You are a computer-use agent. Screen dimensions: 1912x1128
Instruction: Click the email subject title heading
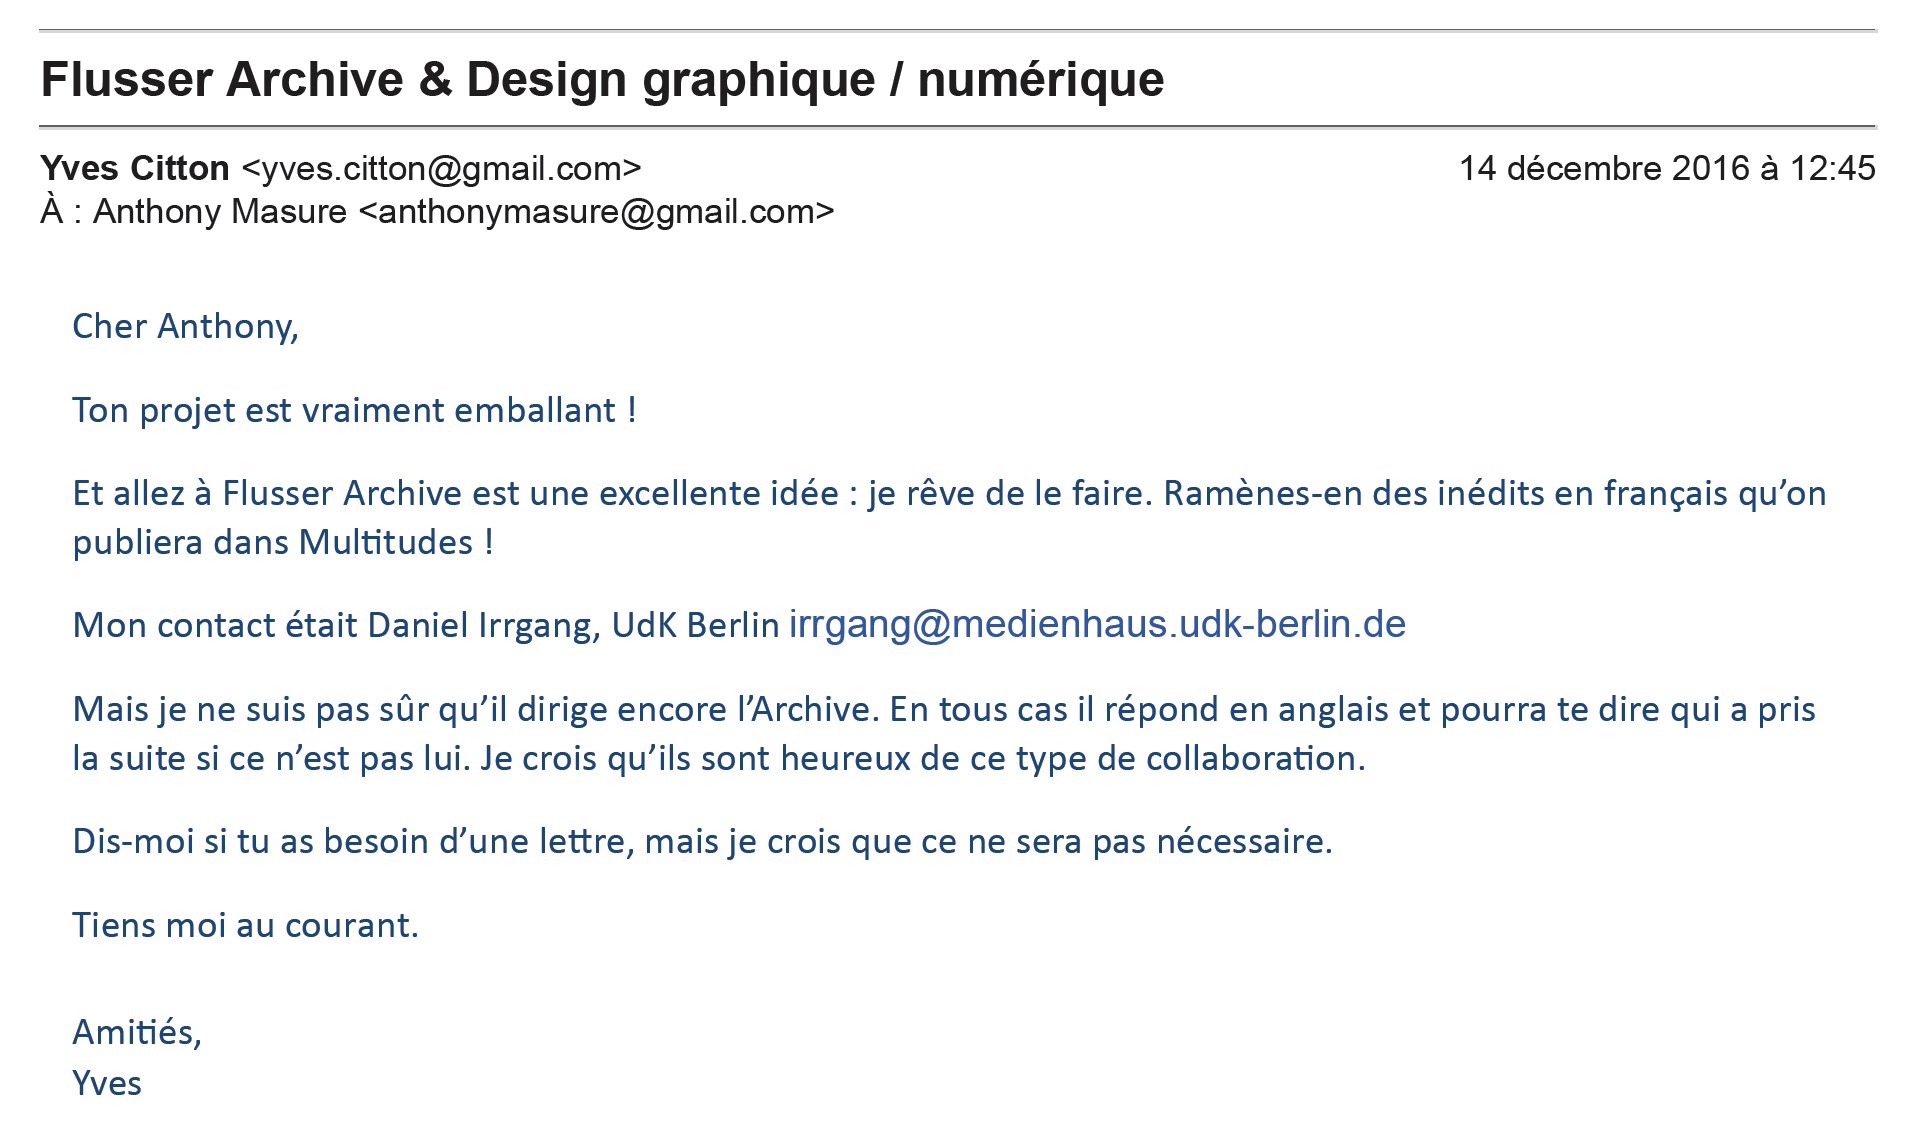pos(602,80)
